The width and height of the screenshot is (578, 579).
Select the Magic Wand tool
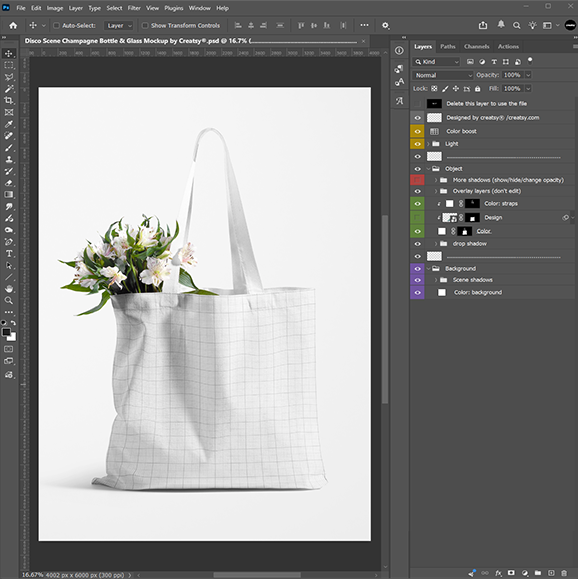pyautogui.click(x=9, y=89)
